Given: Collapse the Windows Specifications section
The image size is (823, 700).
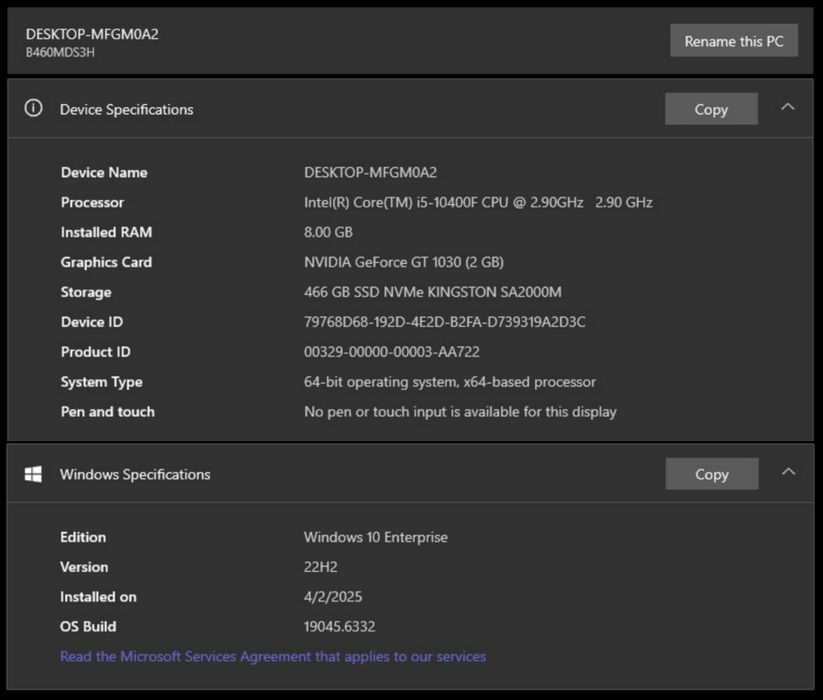Looking at the screenshot, I should (788, 473).
